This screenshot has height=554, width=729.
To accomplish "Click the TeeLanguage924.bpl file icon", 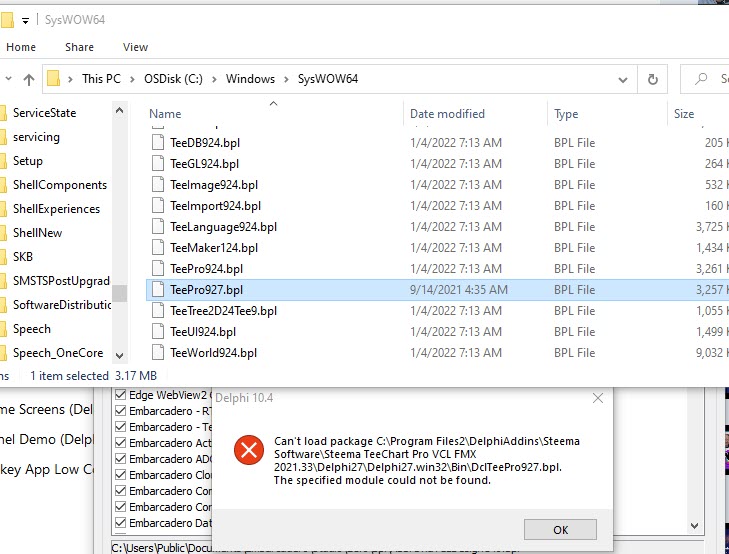I will point(158,226).
